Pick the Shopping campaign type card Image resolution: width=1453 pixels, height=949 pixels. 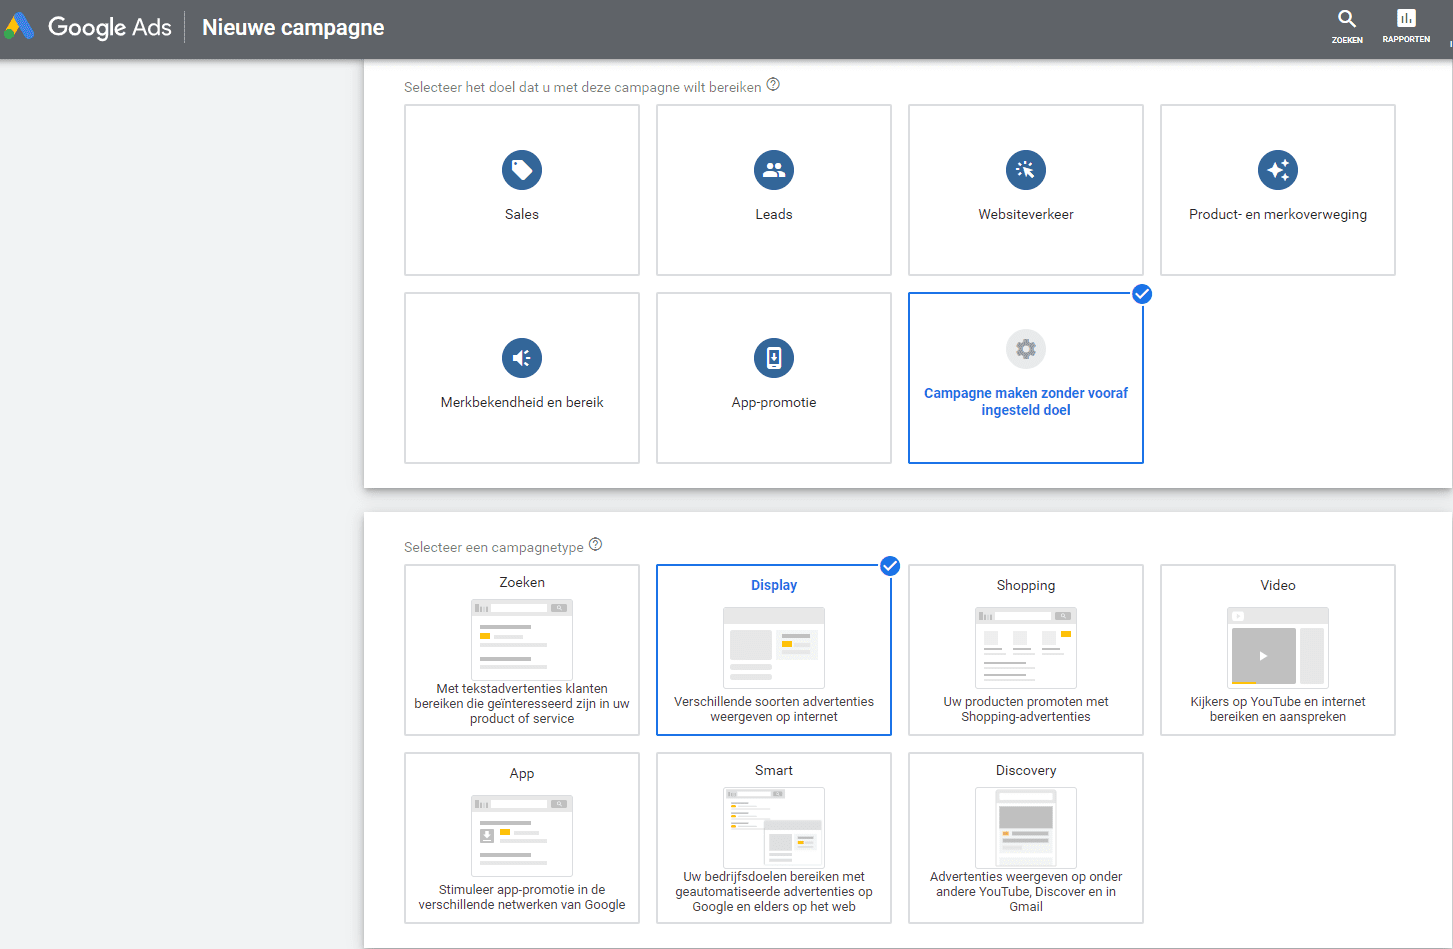tap(1025, 650)
